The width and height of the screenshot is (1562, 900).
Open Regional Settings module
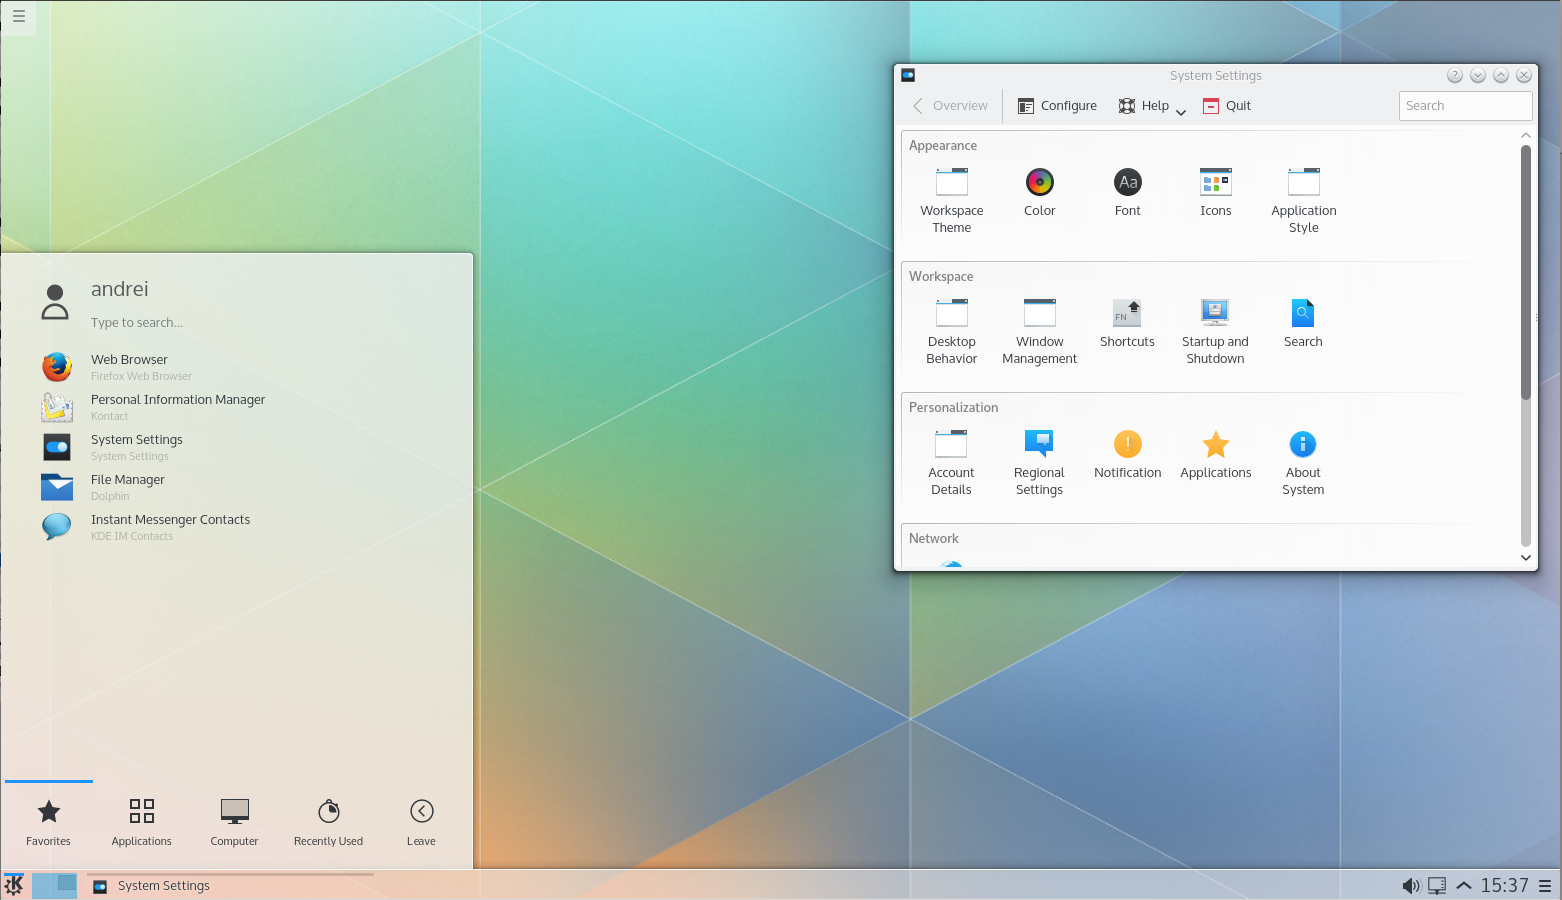point(1040,462)
